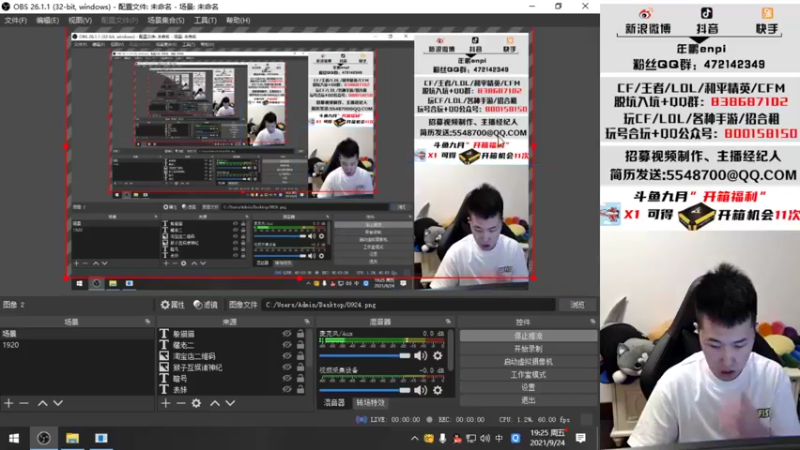Viewport: 800px width, 450px height.
Task: Open 设置 in the controls panel
Action: pyautogui.click(x=528, y=387)
